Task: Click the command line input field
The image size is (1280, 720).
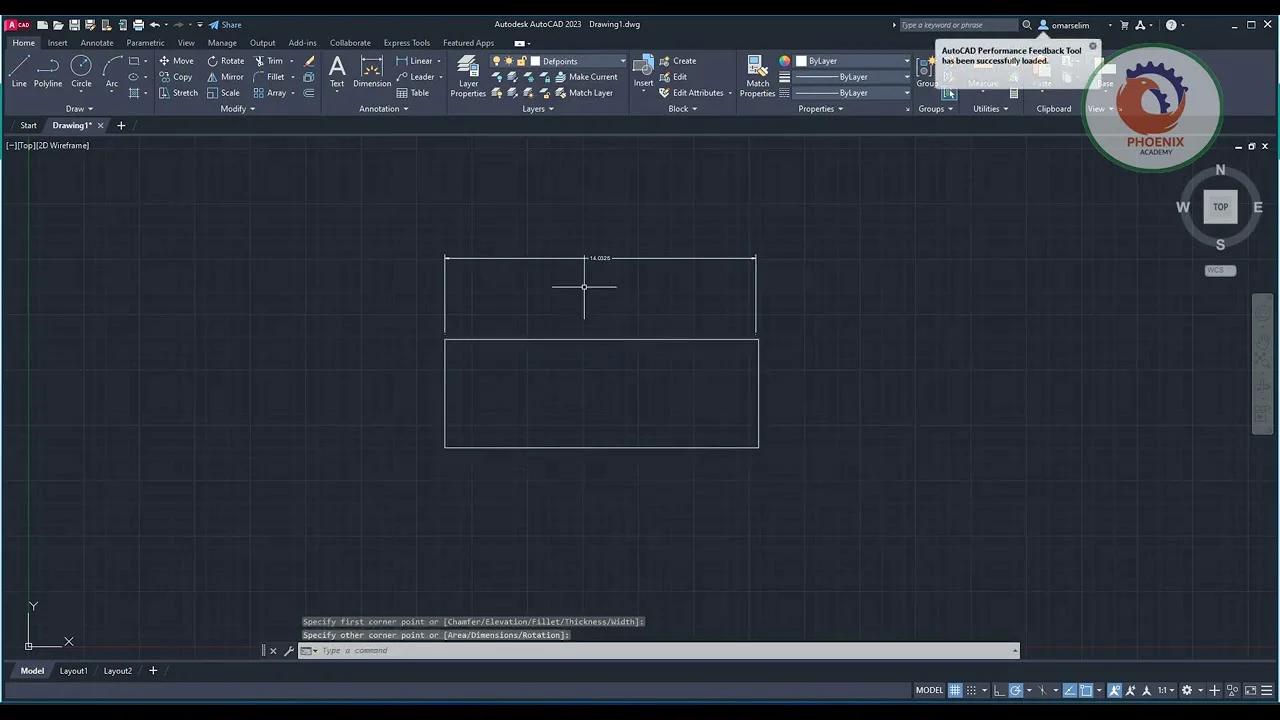Action: [x=660, y=651]
